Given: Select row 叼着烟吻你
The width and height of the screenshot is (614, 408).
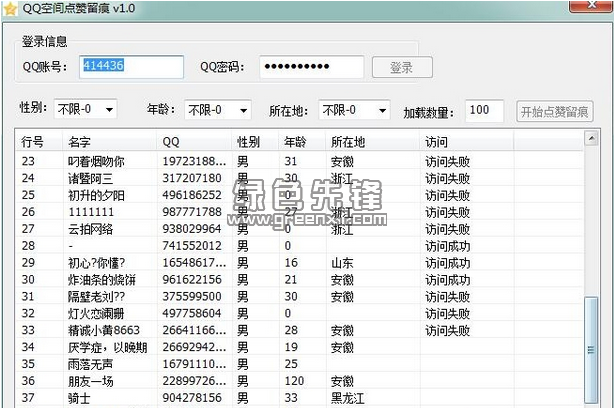Looking at the screenshot, I should 300,161.
